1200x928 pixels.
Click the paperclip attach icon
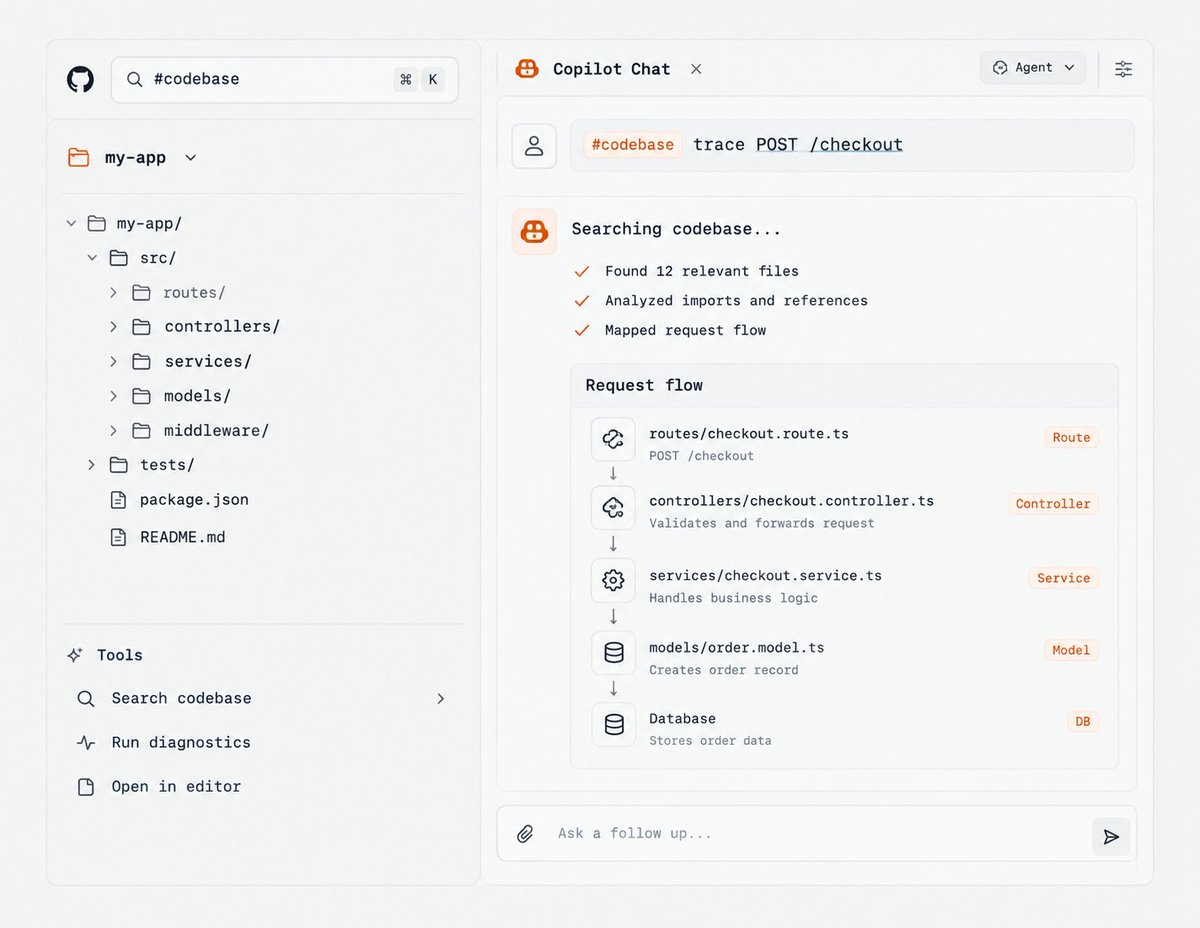[x=525, y=834]
